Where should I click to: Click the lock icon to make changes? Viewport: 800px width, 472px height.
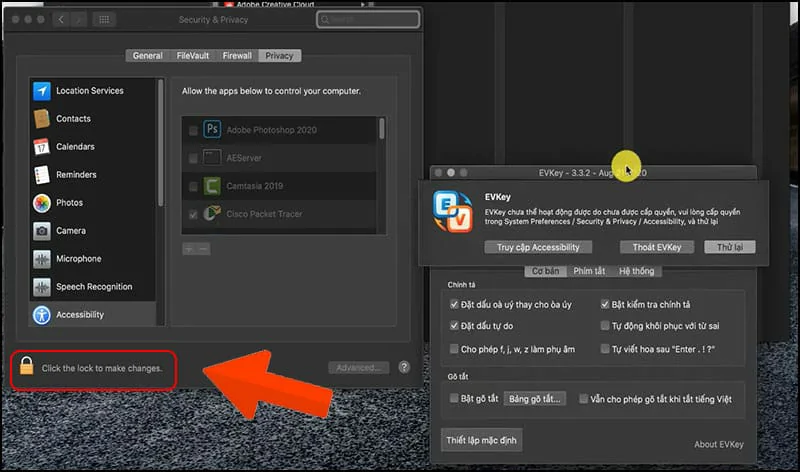point(26,368)
